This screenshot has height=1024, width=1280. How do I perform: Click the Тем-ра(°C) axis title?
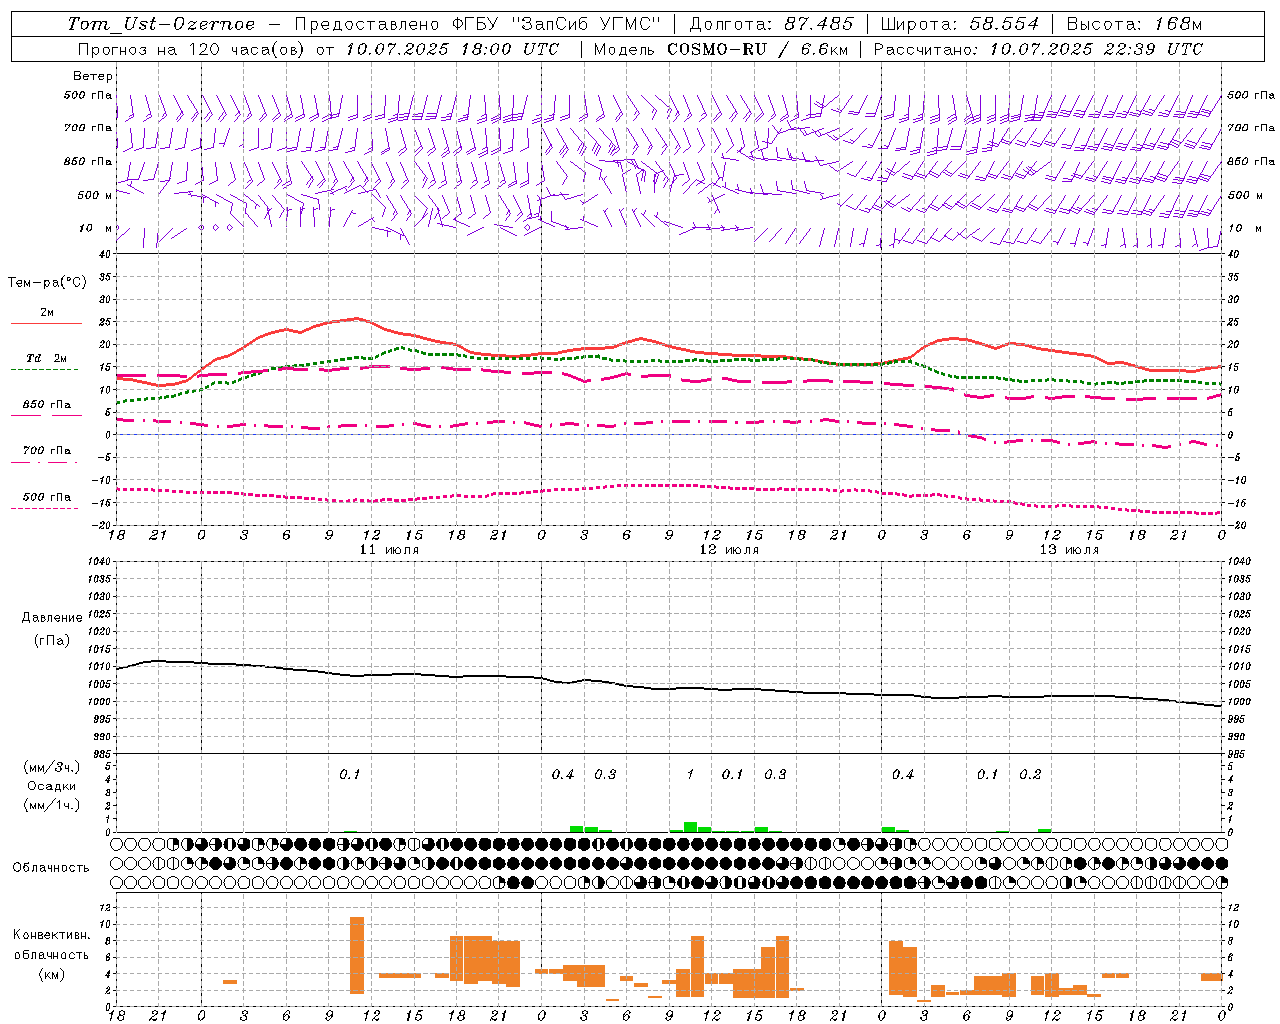click(47, 283)
